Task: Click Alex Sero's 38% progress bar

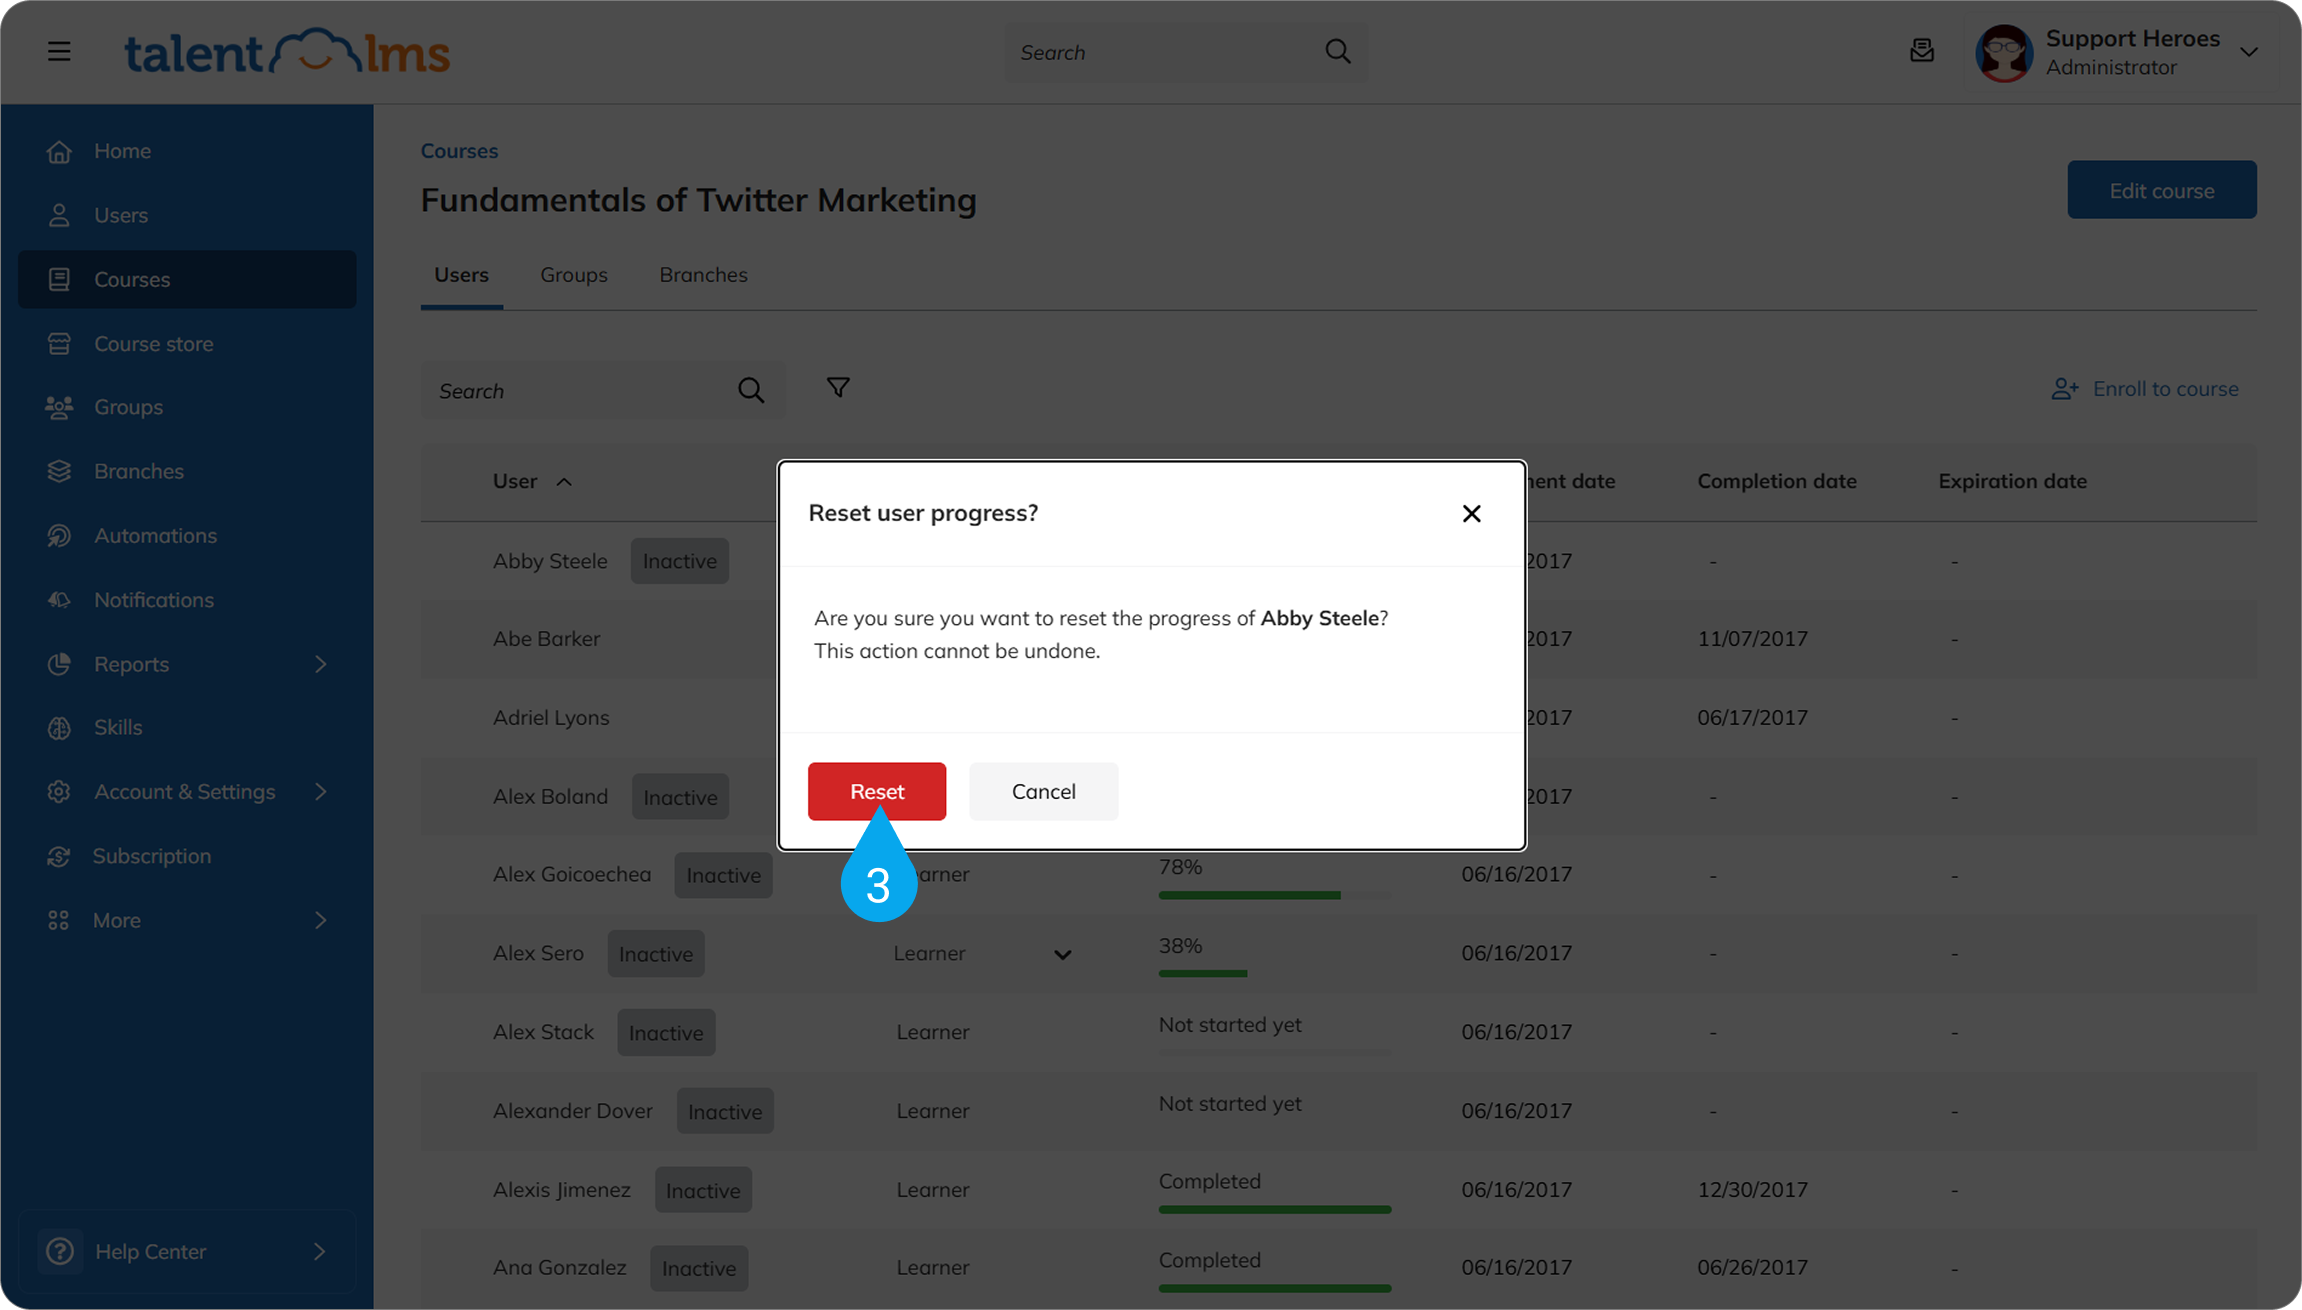Action: tap(1275, 973)
